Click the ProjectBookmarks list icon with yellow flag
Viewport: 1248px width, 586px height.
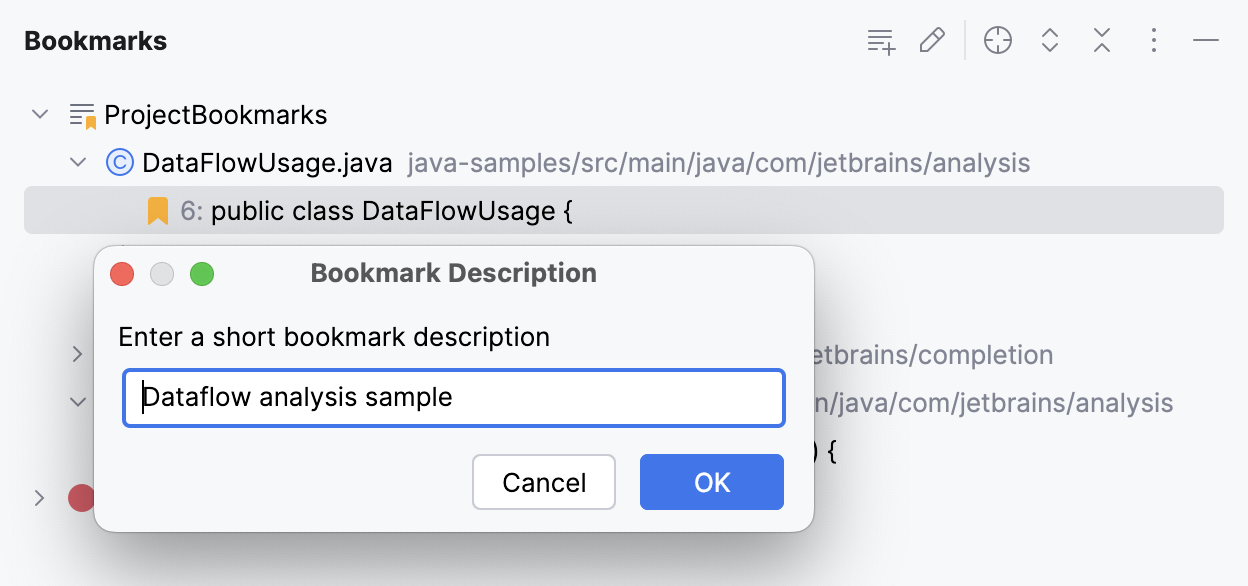pos(81,114)
